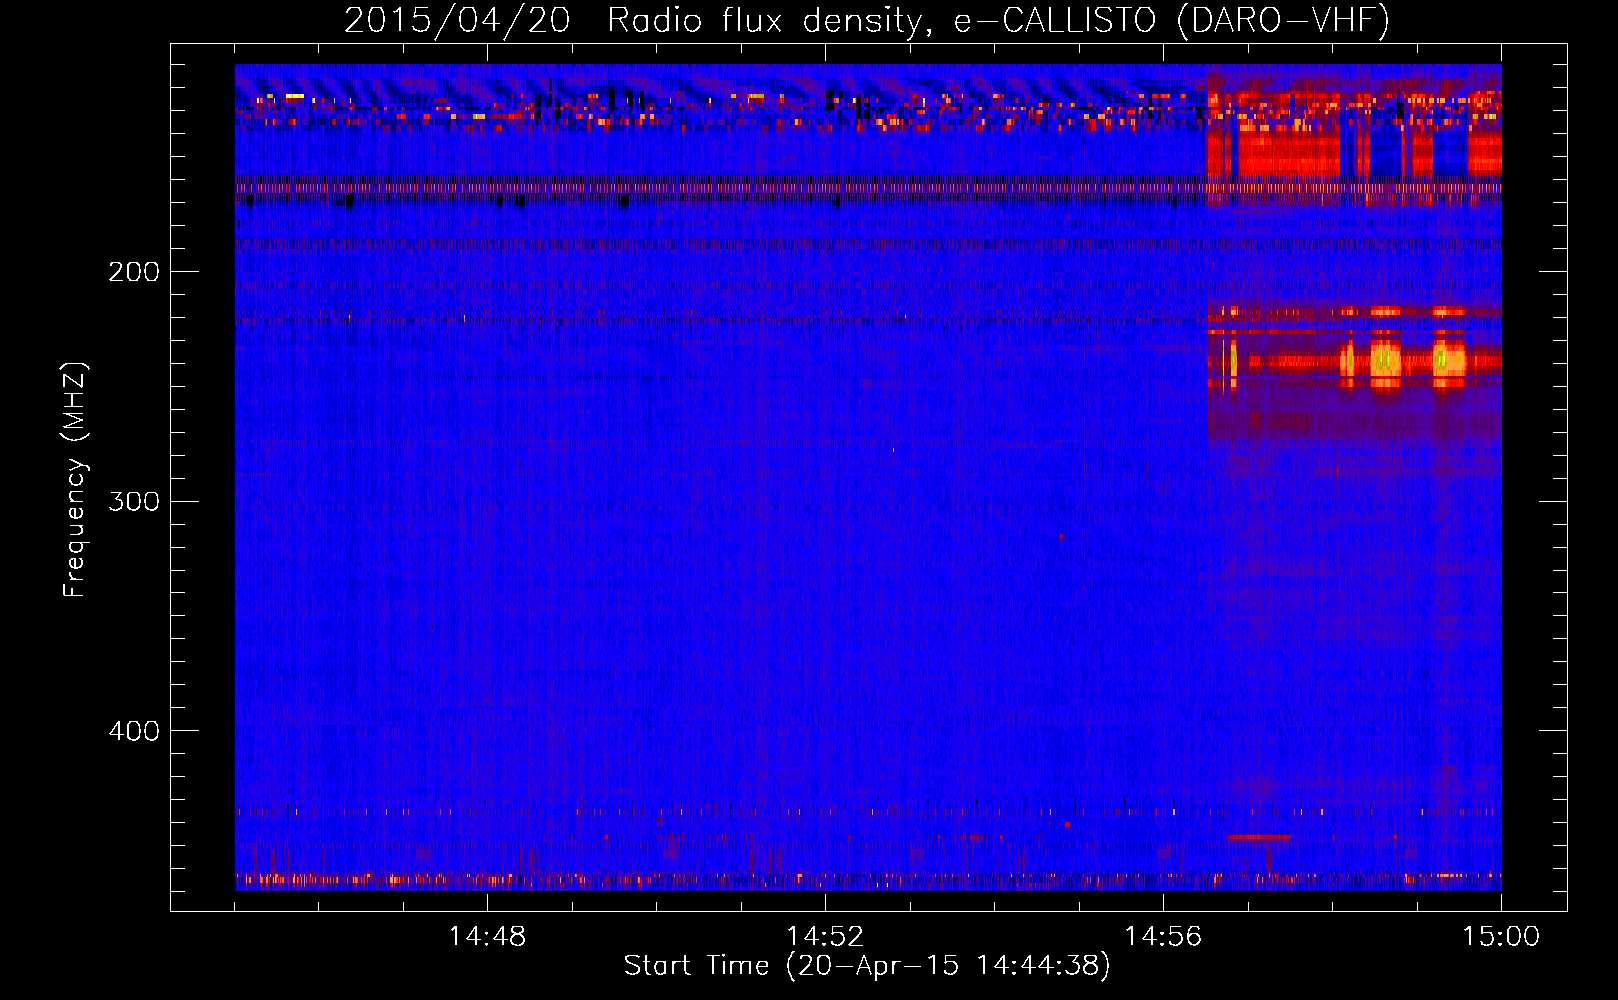Click the 200 frequency tick label
This screenshot has width=1618, height=1000.
[134, 272]
